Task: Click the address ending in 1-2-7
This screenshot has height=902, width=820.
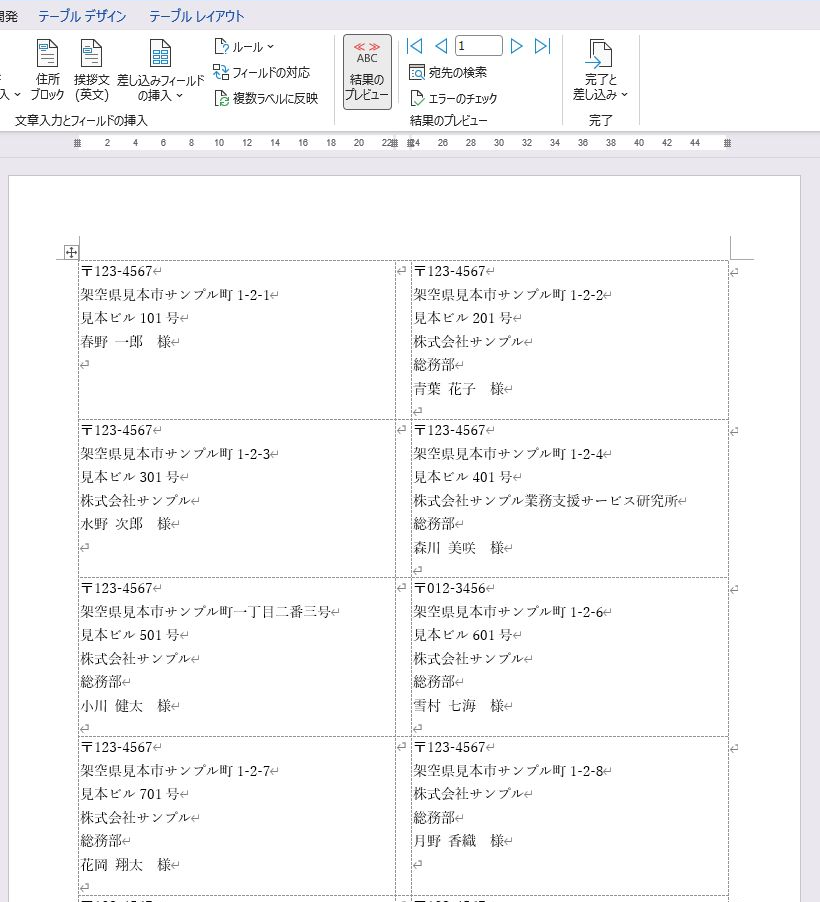Action: 176,771
